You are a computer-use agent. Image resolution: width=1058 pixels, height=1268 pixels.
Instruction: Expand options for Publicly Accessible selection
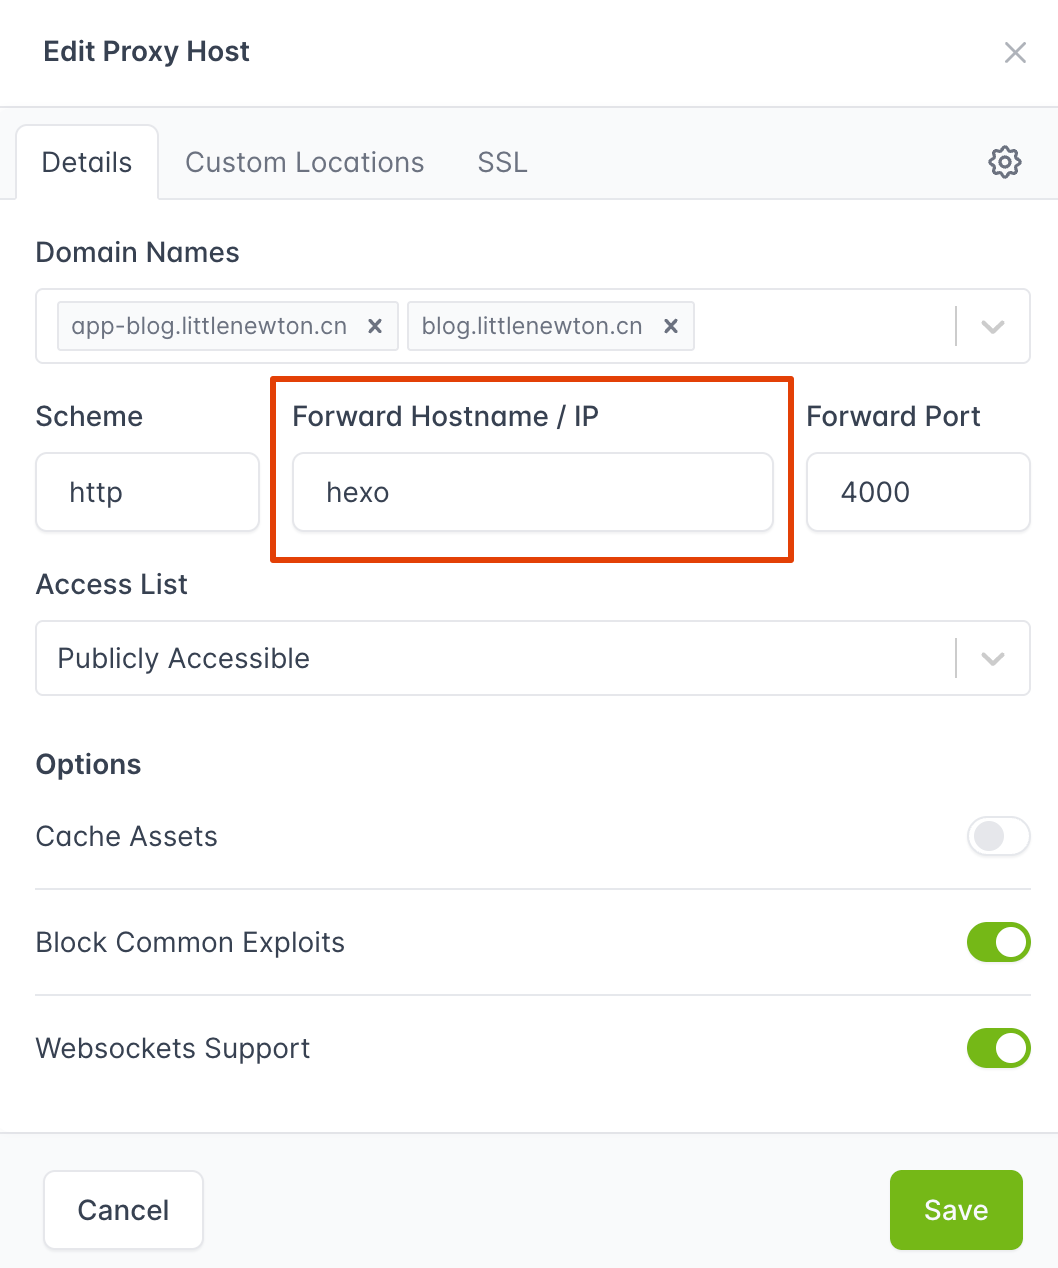click(991, 658)
